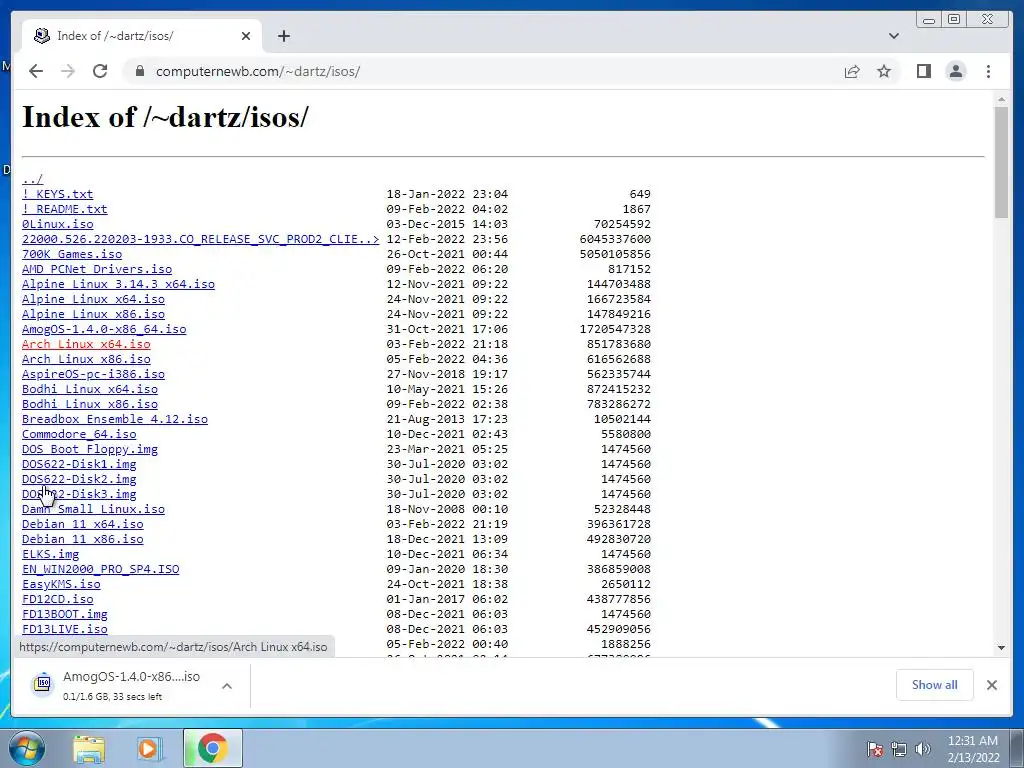1024x768 pixels.
Task: Dismiss the downloads bar with X
Action: pos(991,684)
